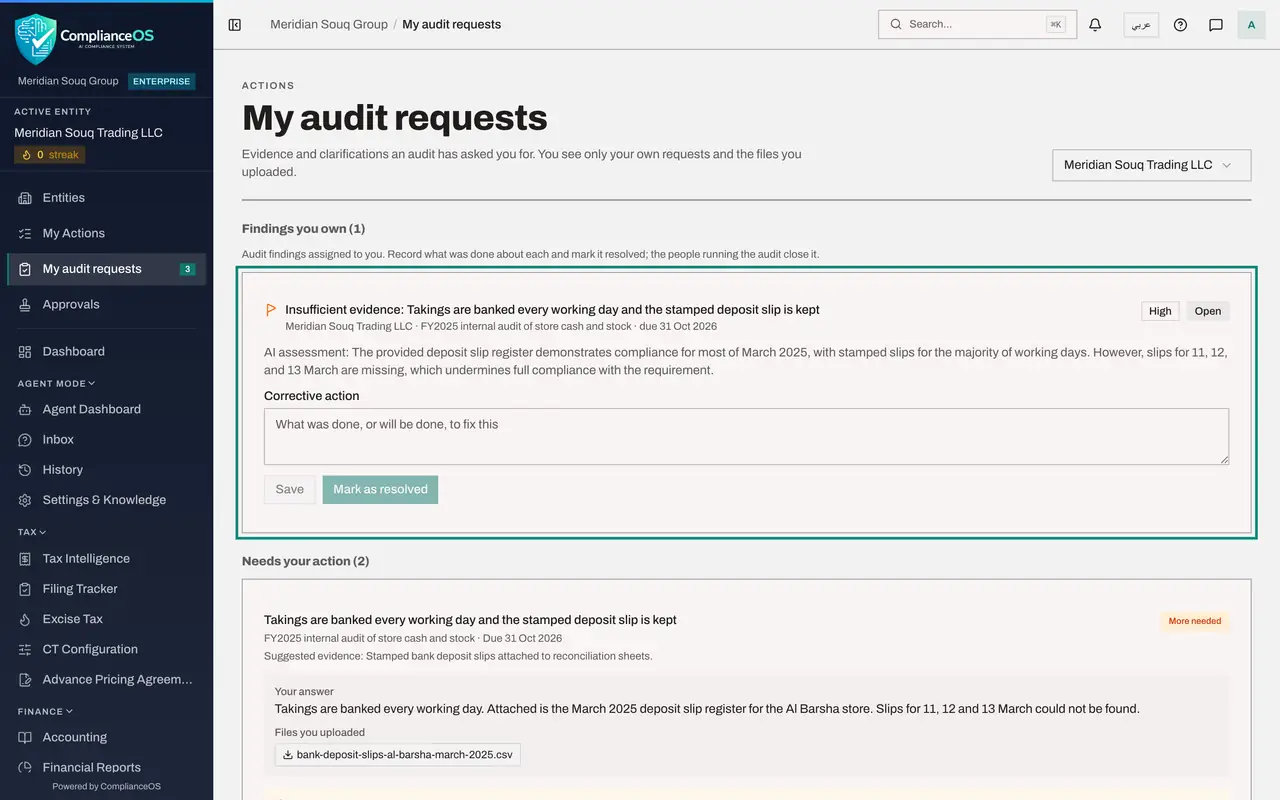The image size is (1280, 800).
Task: Open the notifications bell
Action: (1095, 25)
